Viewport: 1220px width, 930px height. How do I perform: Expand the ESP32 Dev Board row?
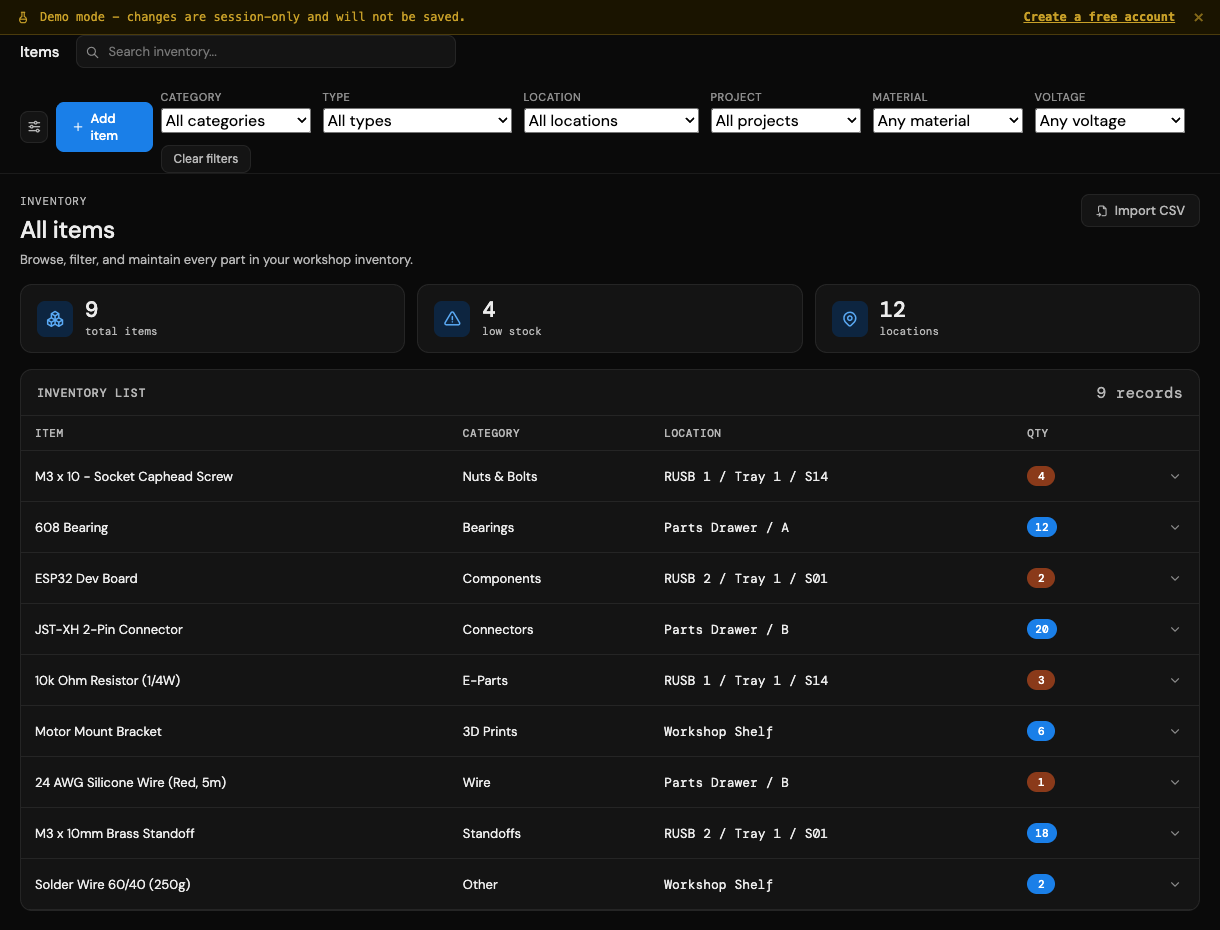(x=1175, y=579)
